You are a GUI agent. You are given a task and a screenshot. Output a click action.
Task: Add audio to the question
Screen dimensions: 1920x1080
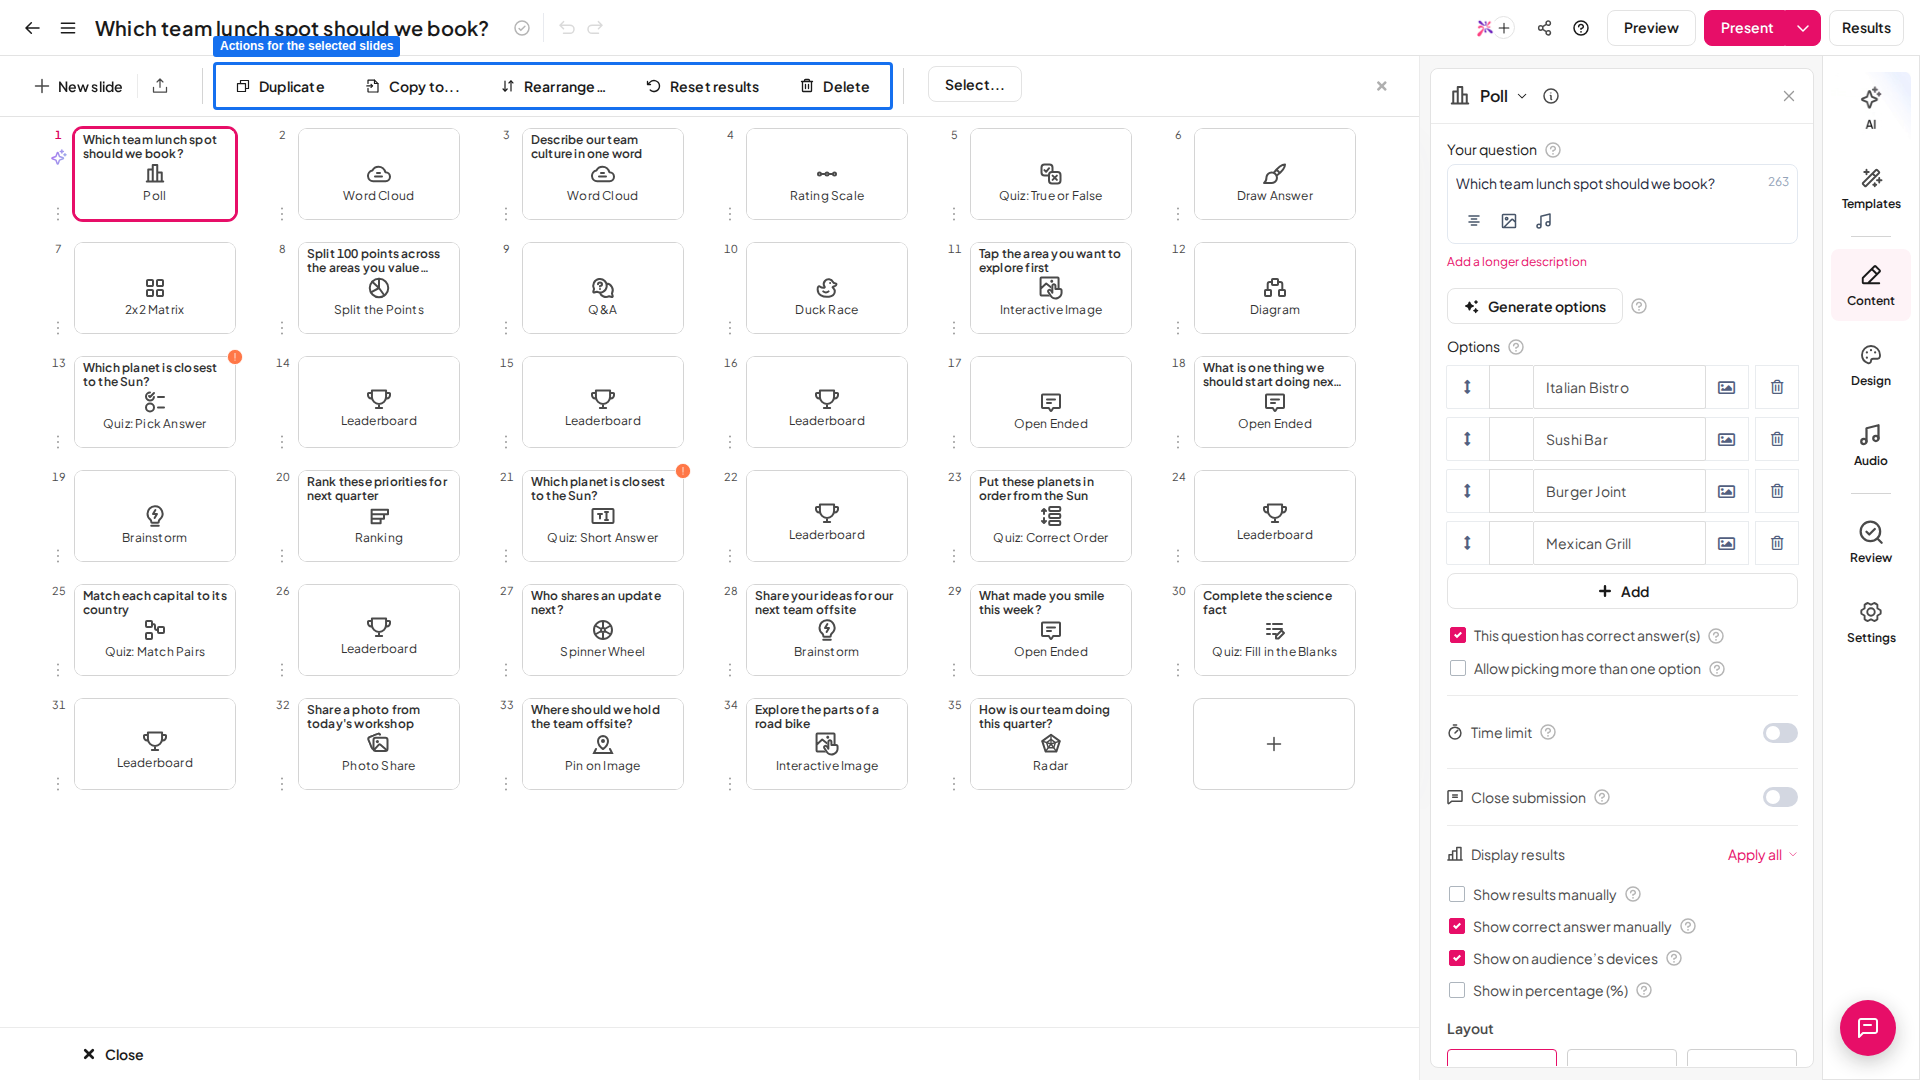pyautogui.click(x=1544, y=221)
